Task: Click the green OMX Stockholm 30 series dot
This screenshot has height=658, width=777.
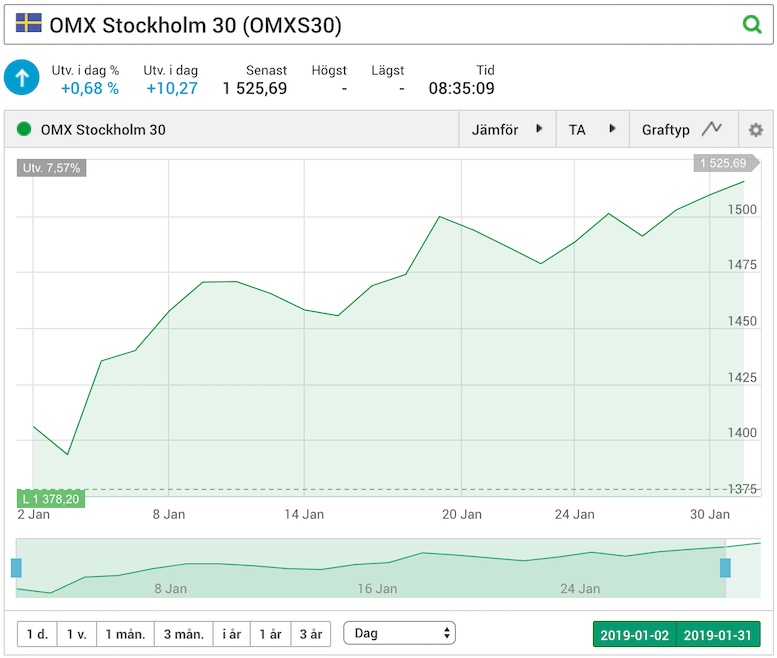Action: pyautogui.click(x=24, y=129)
